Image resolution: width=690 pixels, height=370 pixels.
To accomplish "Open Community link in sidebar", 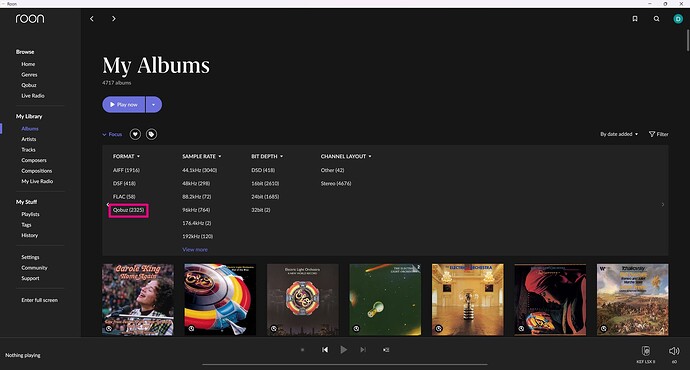I will click(x=34, y=268).
